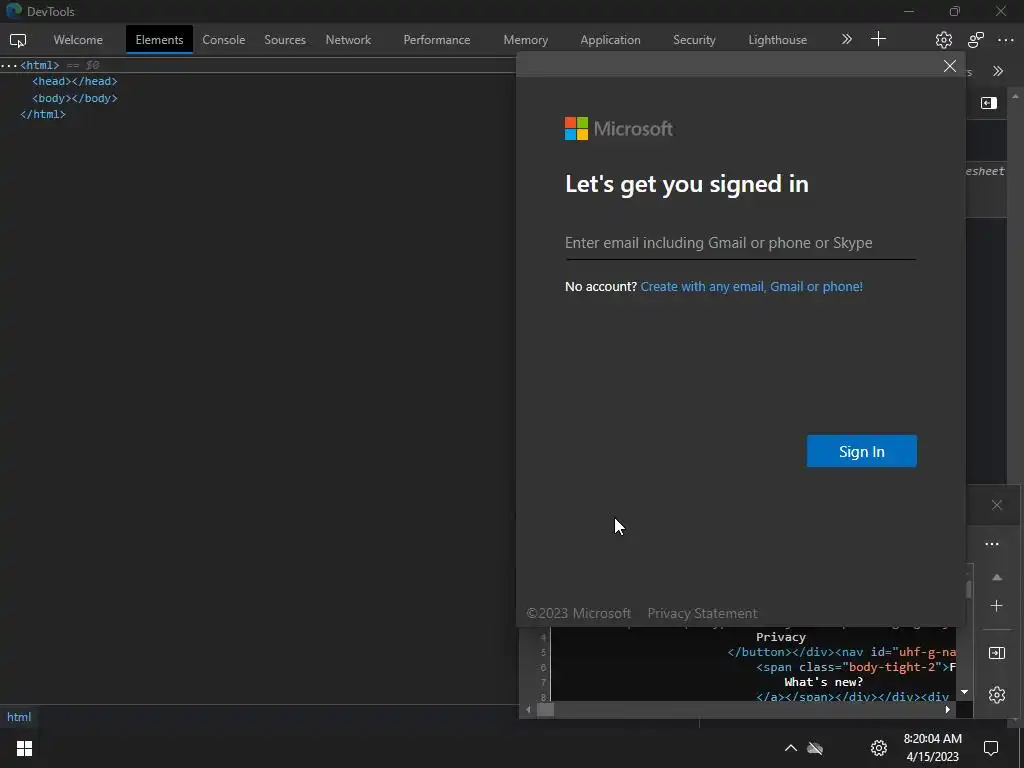
Task: Open the taskbar settings gear icon
Action: point(879,748)
